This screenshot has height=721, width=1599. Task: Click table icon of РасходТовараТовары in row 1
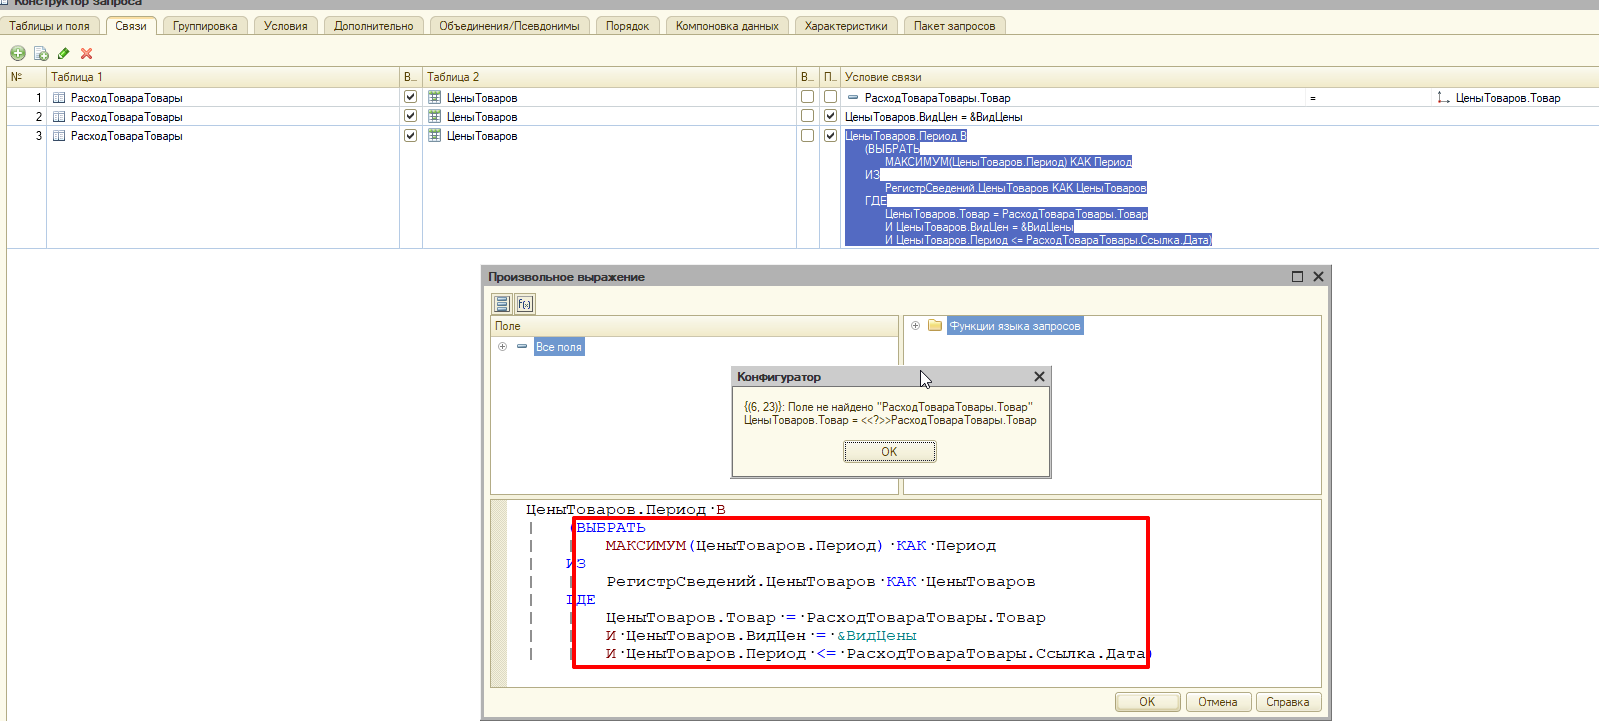pyautogui.click(x=59, y=98)
